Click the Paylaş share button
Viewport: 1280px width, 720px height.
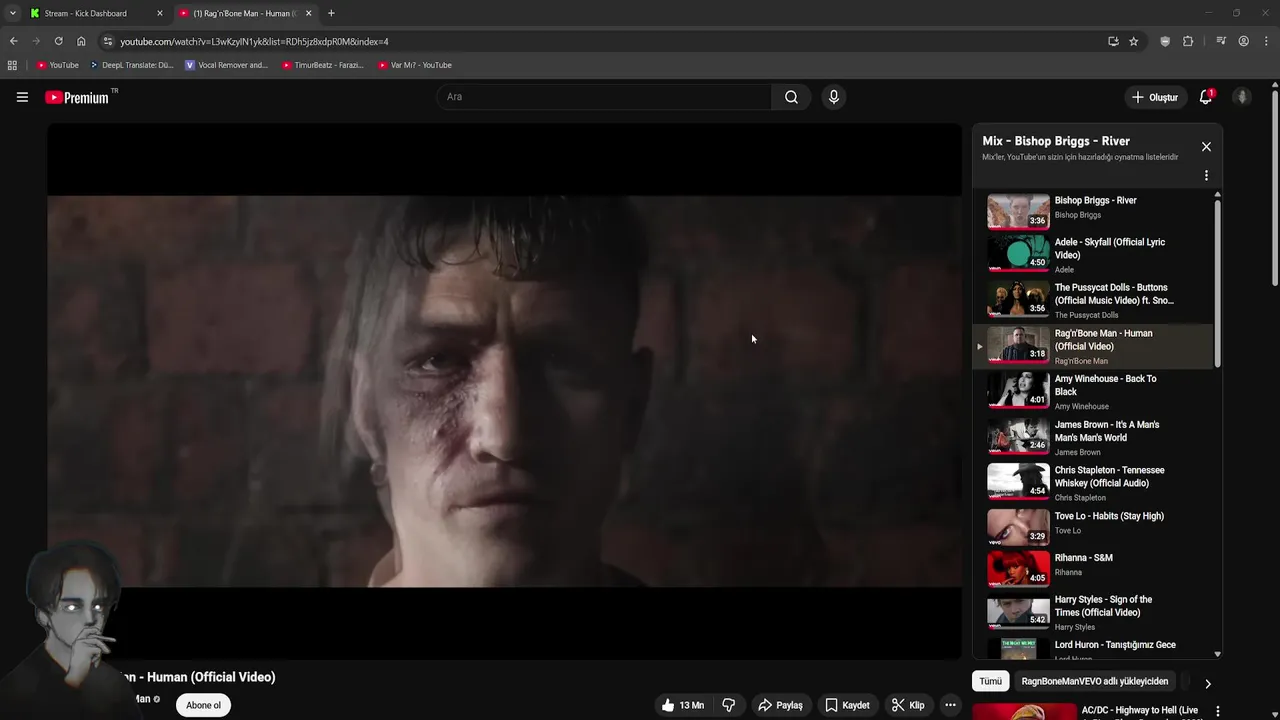pos(780,705)
